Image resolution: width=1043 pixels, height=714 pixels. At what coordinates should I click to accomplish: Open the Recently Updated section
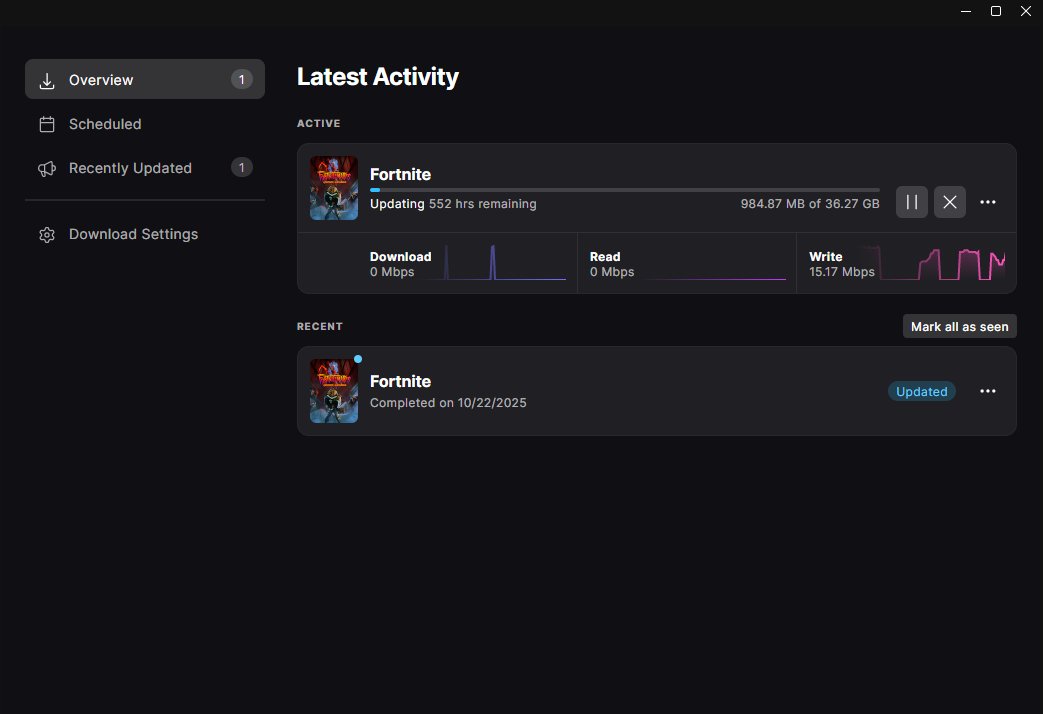coord(145,168)
